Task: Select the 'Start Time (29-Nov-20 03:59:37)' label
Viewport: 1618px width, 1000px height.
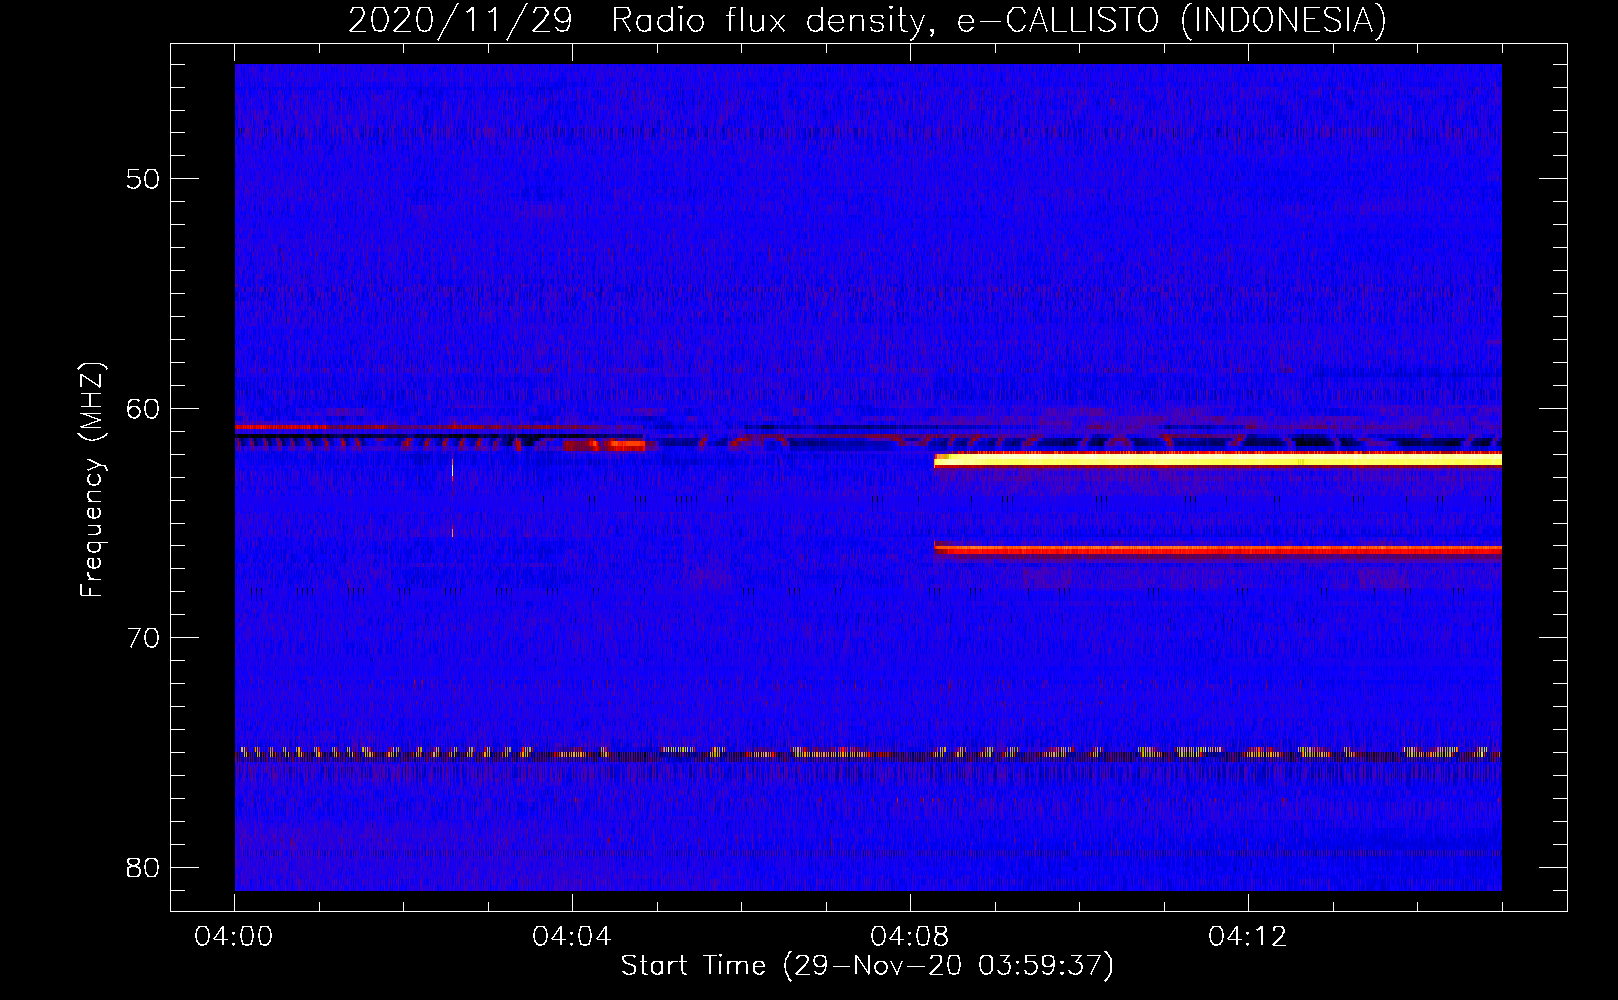Action: tap(867, 966)
